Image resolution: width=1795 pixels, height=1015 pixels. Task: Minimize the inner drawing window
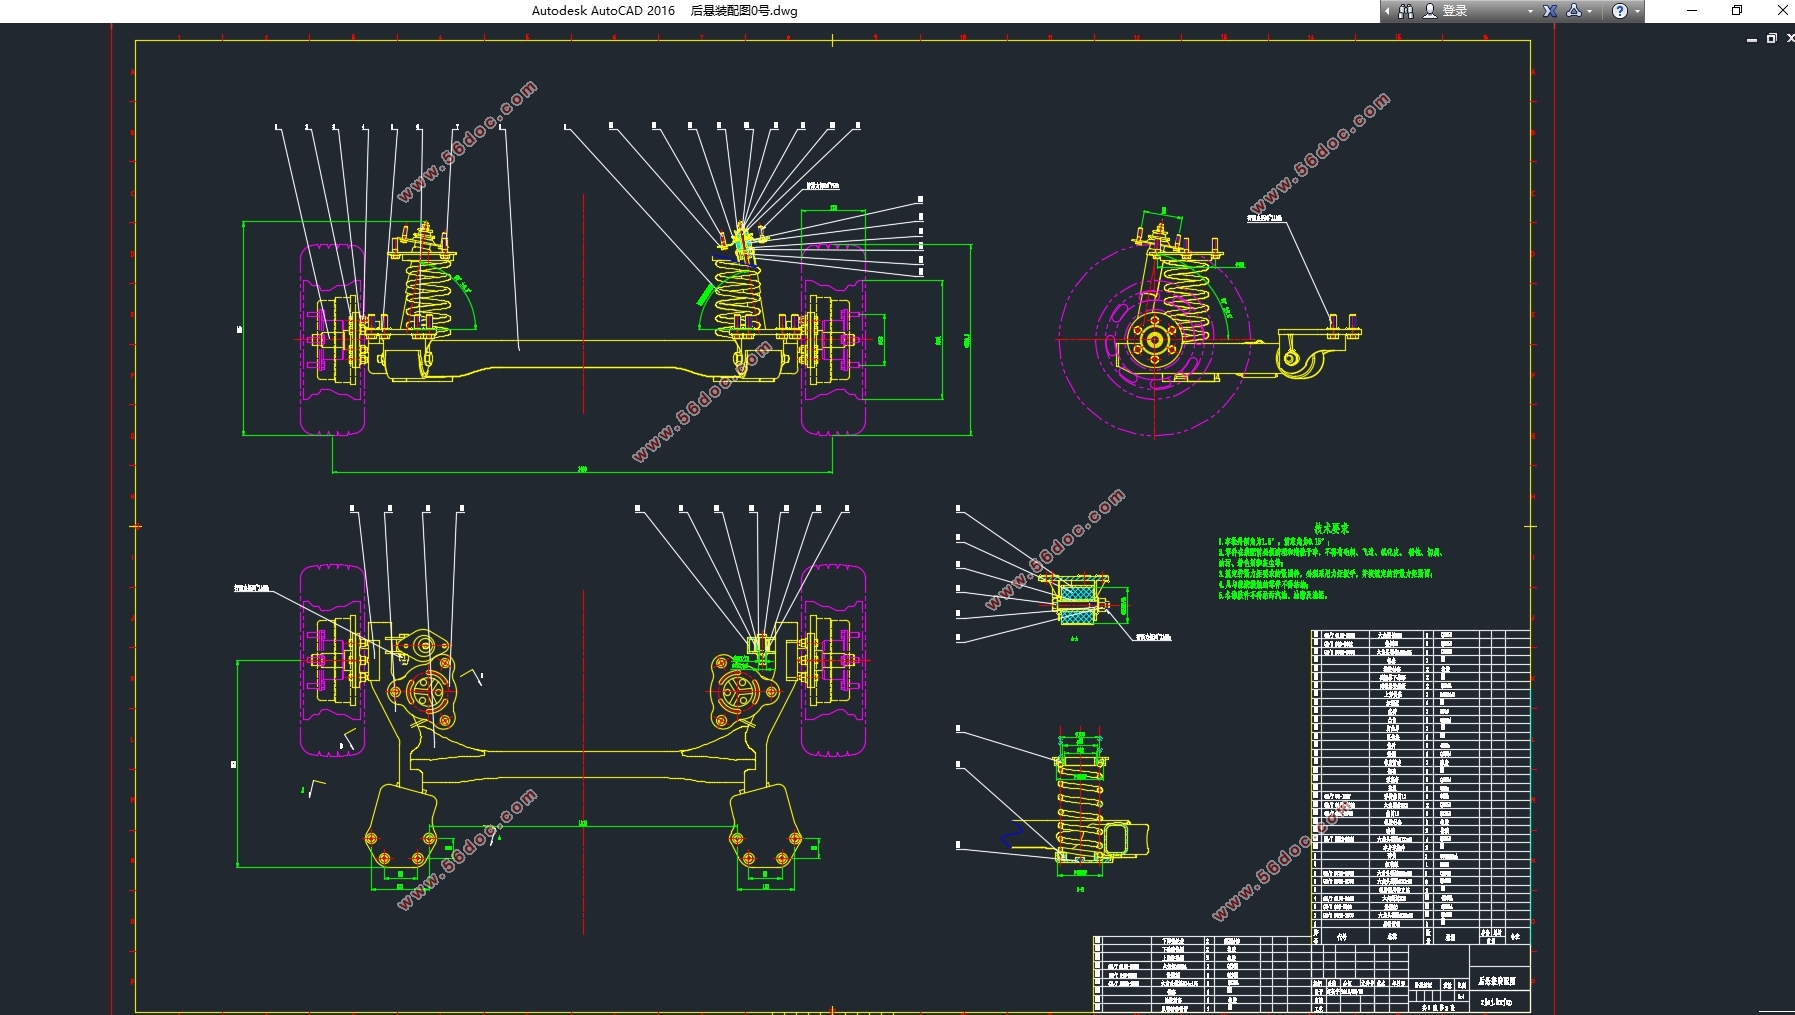click(1752, 39)
